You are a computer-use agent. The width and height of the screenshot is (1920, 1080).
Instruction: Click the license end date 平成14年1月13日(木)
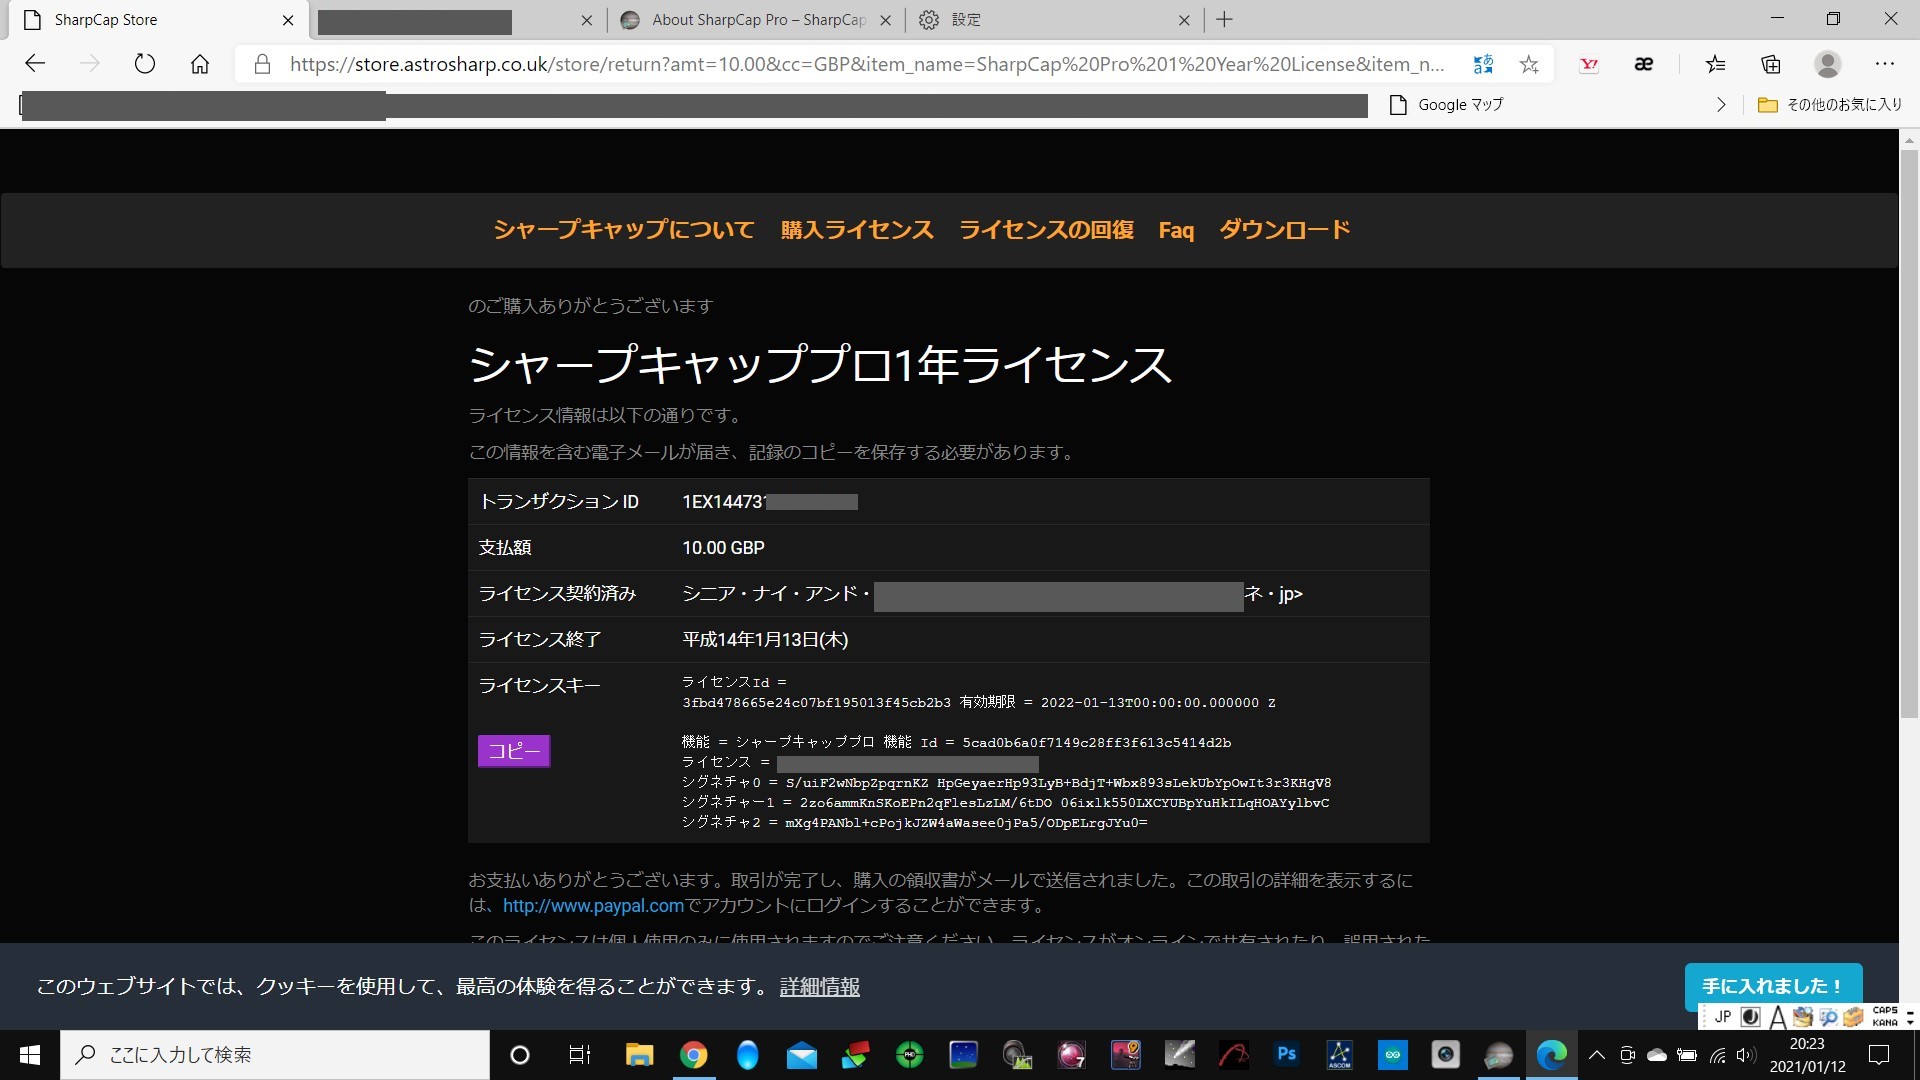pos(765,640)
